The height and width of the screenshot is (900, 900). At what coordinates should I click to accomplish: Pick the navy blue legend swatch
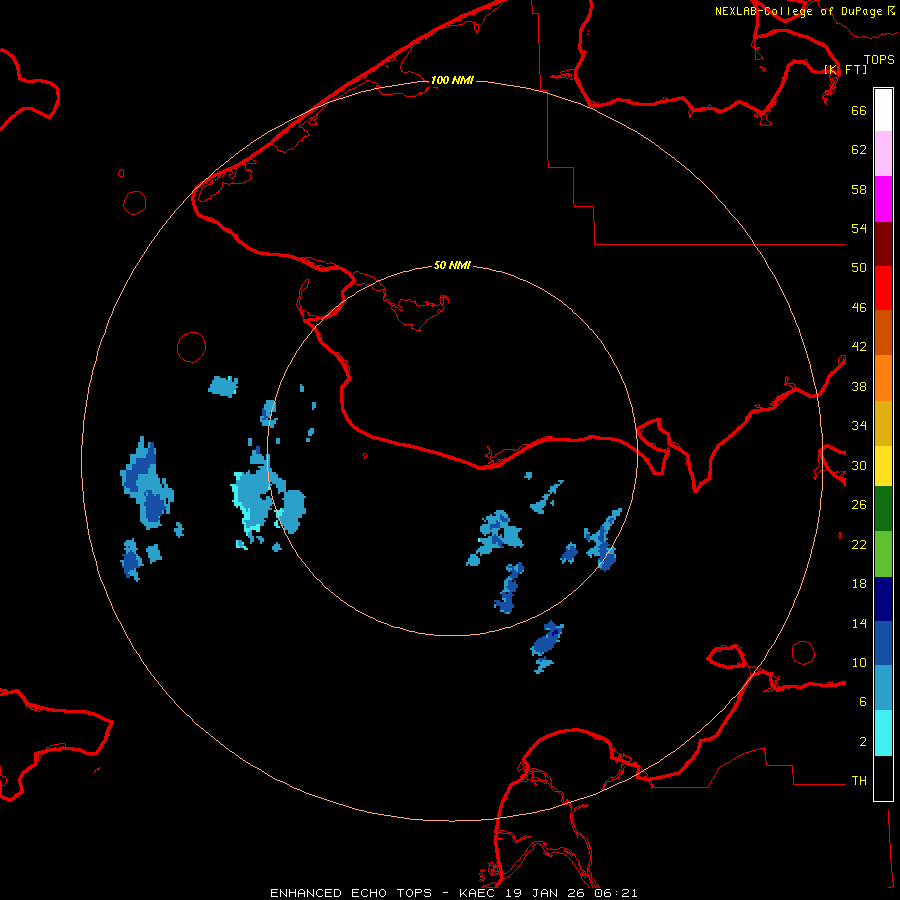coord(883,599)
